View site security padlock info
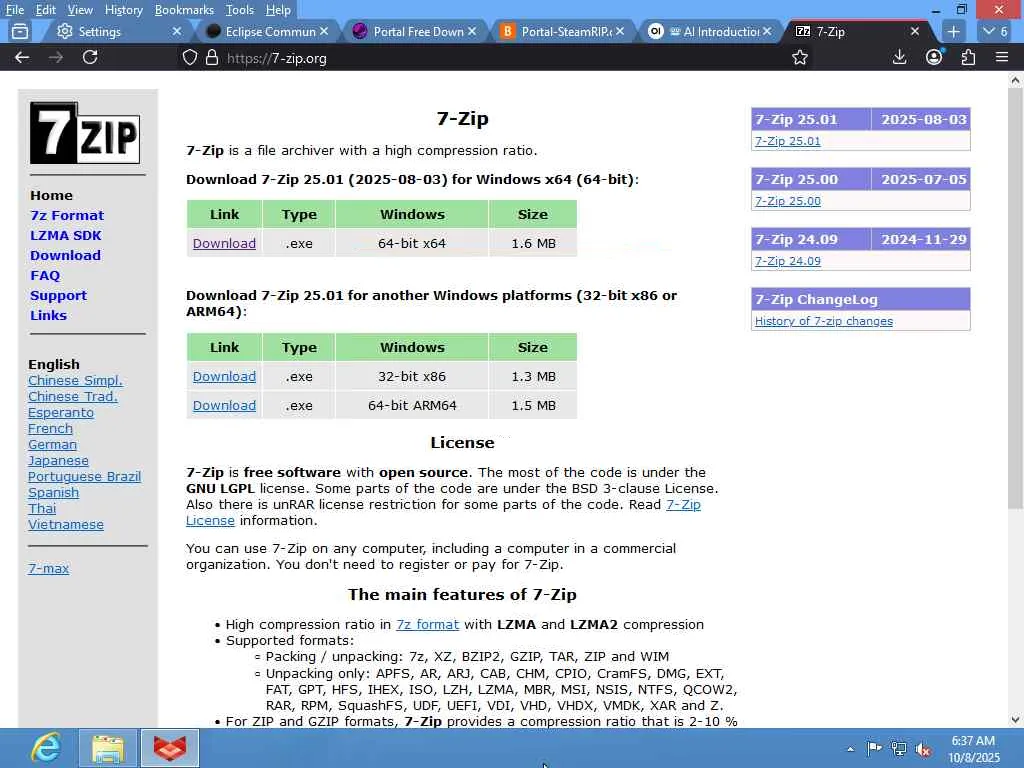This screenshot has width=1024, height=768. [212, 57]
